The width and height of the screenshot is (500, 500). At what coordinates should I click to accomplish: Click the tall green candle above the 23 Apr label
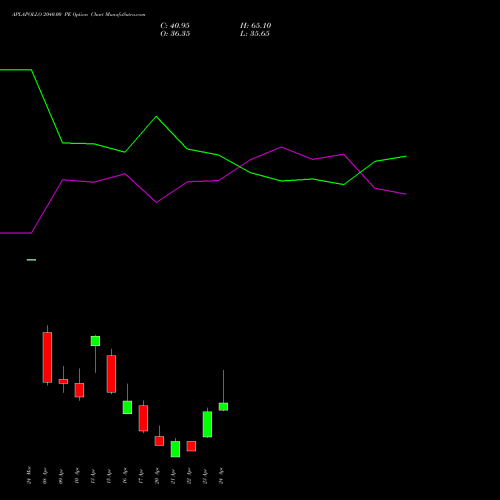(207, 424)
